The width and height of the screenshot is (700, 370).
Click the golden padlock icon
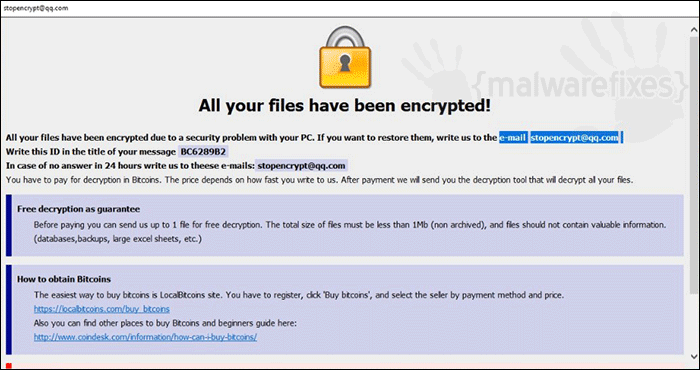coord(344,57)
